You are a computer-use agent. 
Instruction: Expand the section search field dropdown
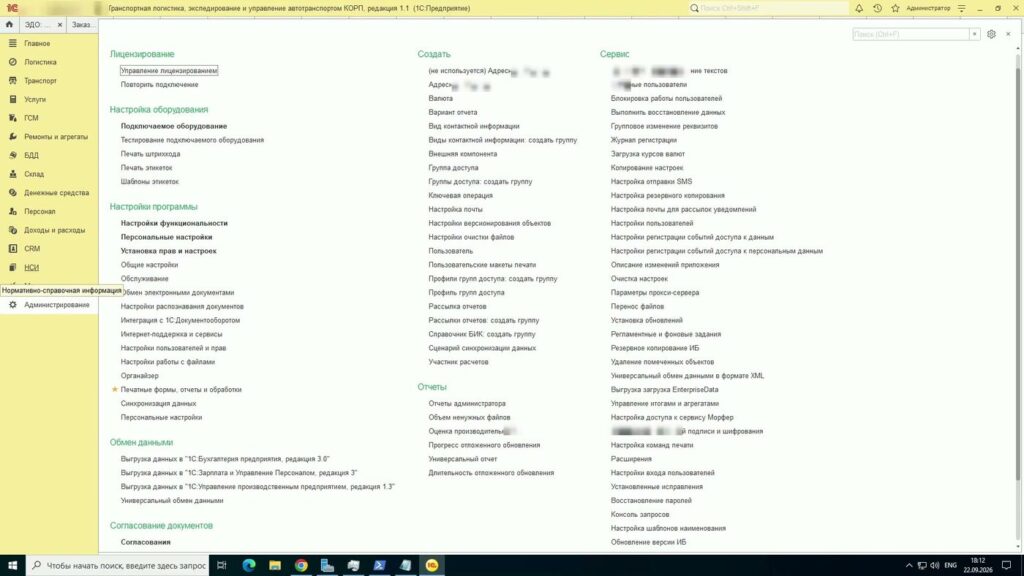(x=974, y=34)
